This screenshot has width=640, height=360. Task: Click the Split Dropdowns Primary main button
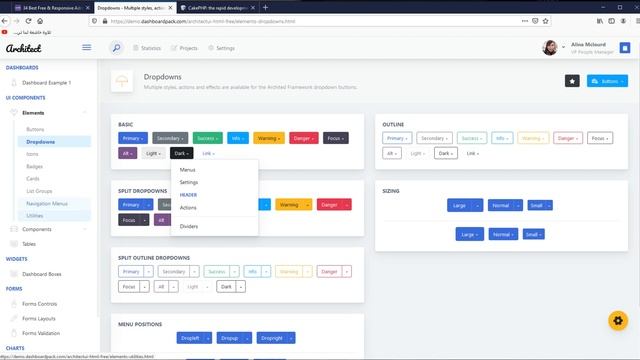coord(131,204)
